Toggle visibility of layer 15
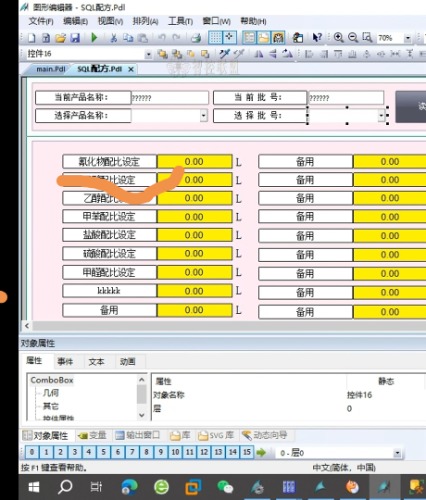This screenshot has height=500, width=426. point(247,452)
